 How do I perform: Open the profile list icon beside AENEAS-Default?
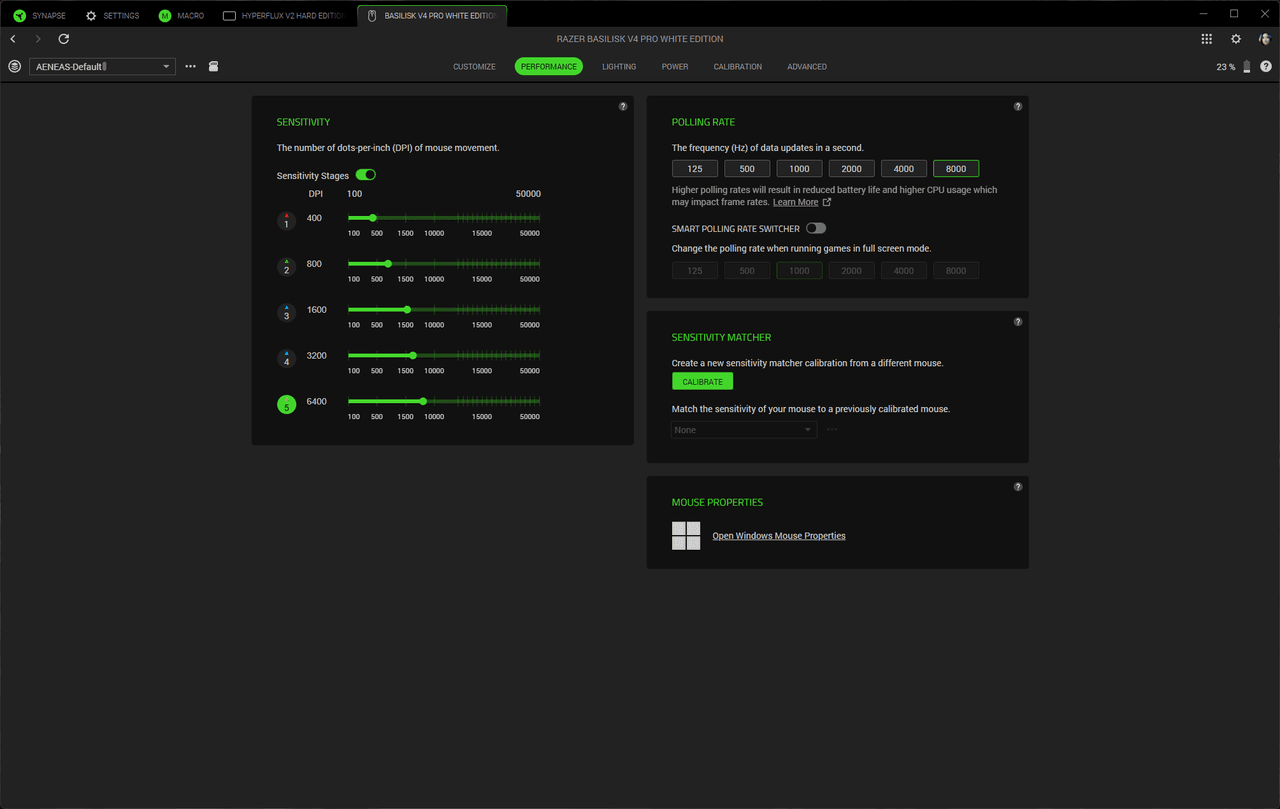(x=14, y=66)
